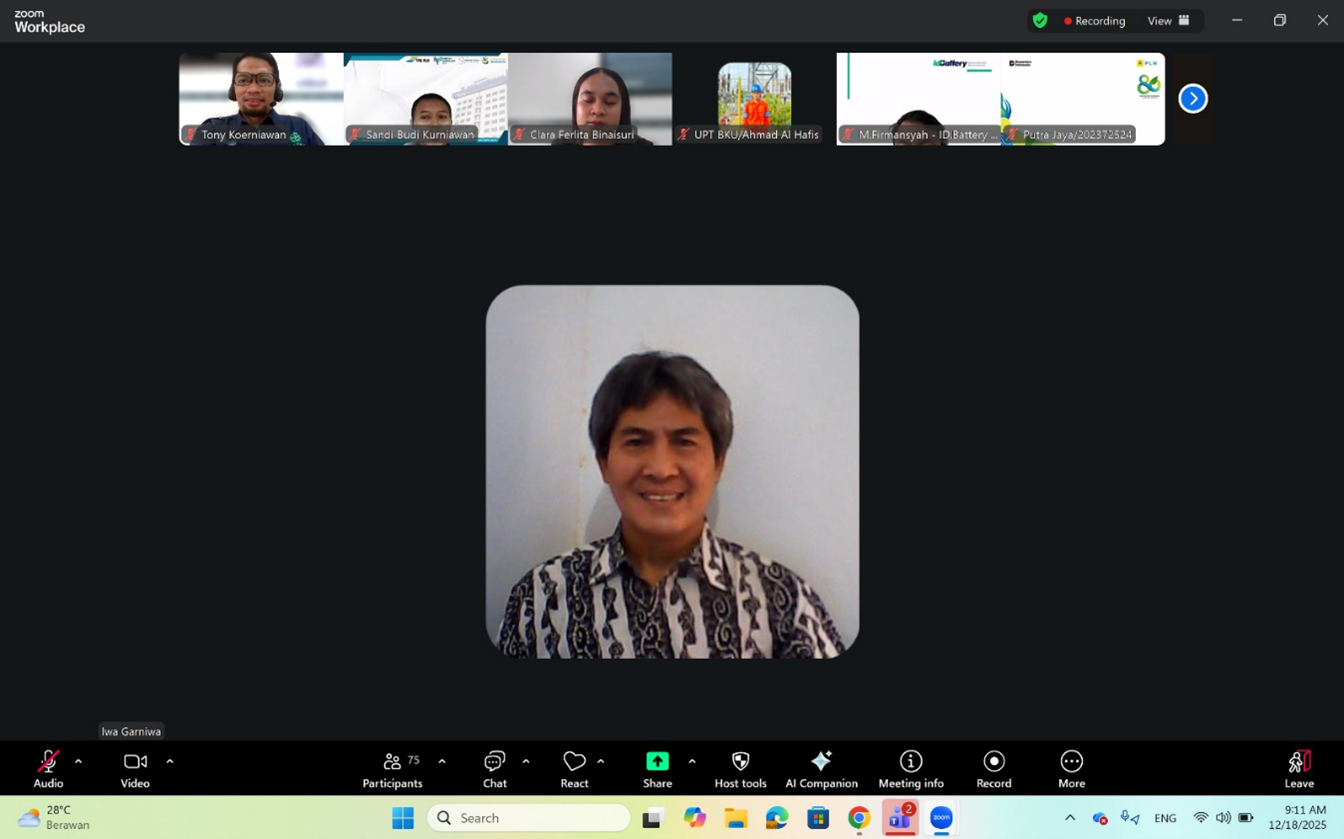Open the Participants panel
Screen dimensions: 1344x839
[393, 767]
